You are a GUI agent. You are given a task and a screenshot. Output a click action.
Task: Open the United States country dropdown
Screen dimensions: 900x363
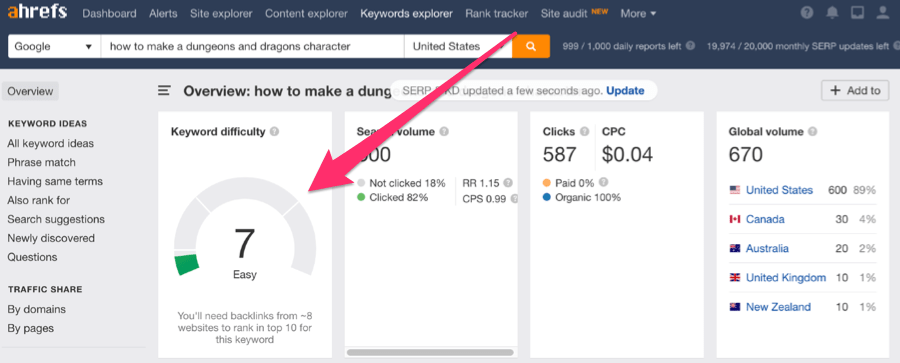(458, 47)
